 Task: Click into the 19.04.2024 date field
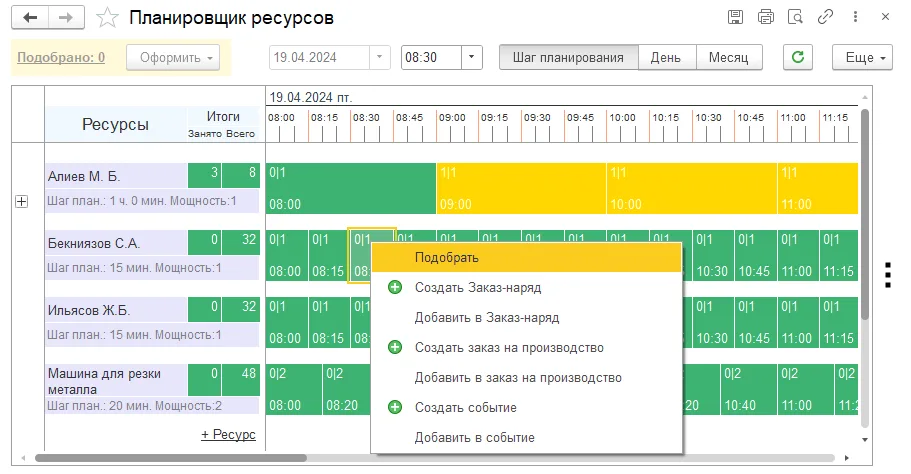[320, 57]
